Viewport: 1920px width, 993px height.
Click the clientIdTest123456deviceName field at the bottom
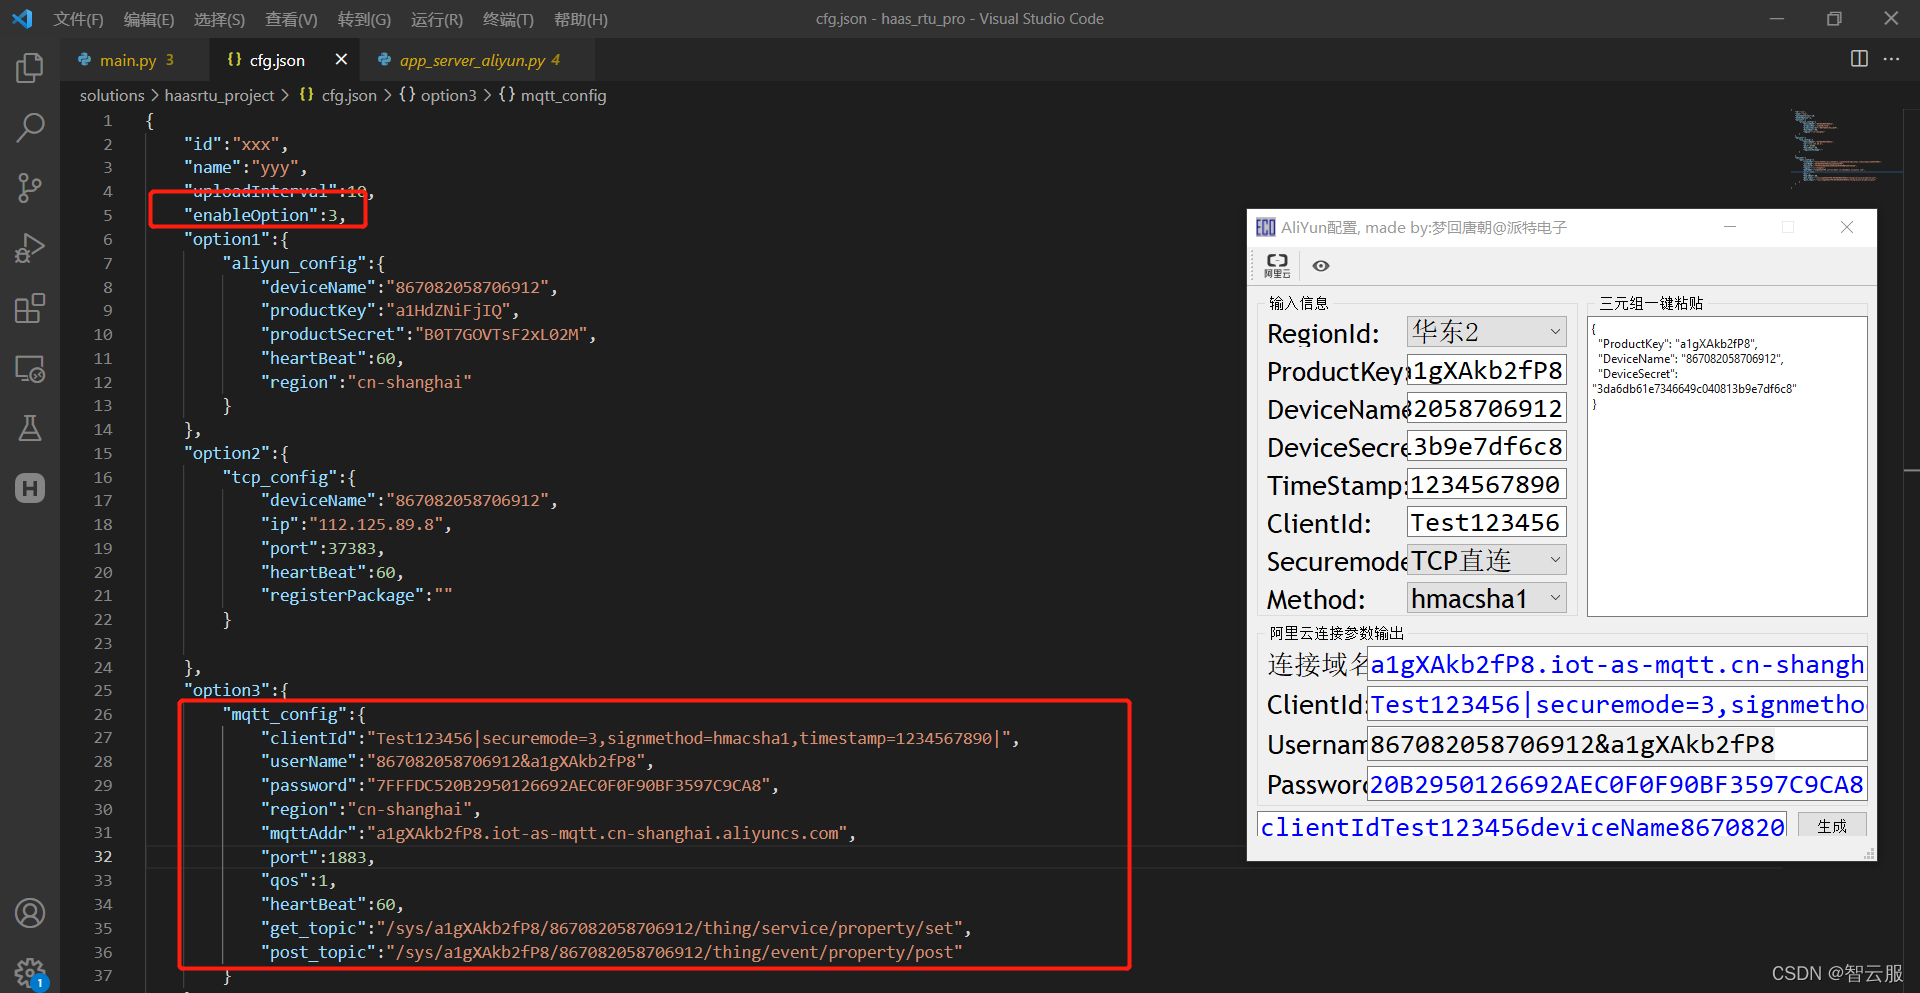(1521, 826)
